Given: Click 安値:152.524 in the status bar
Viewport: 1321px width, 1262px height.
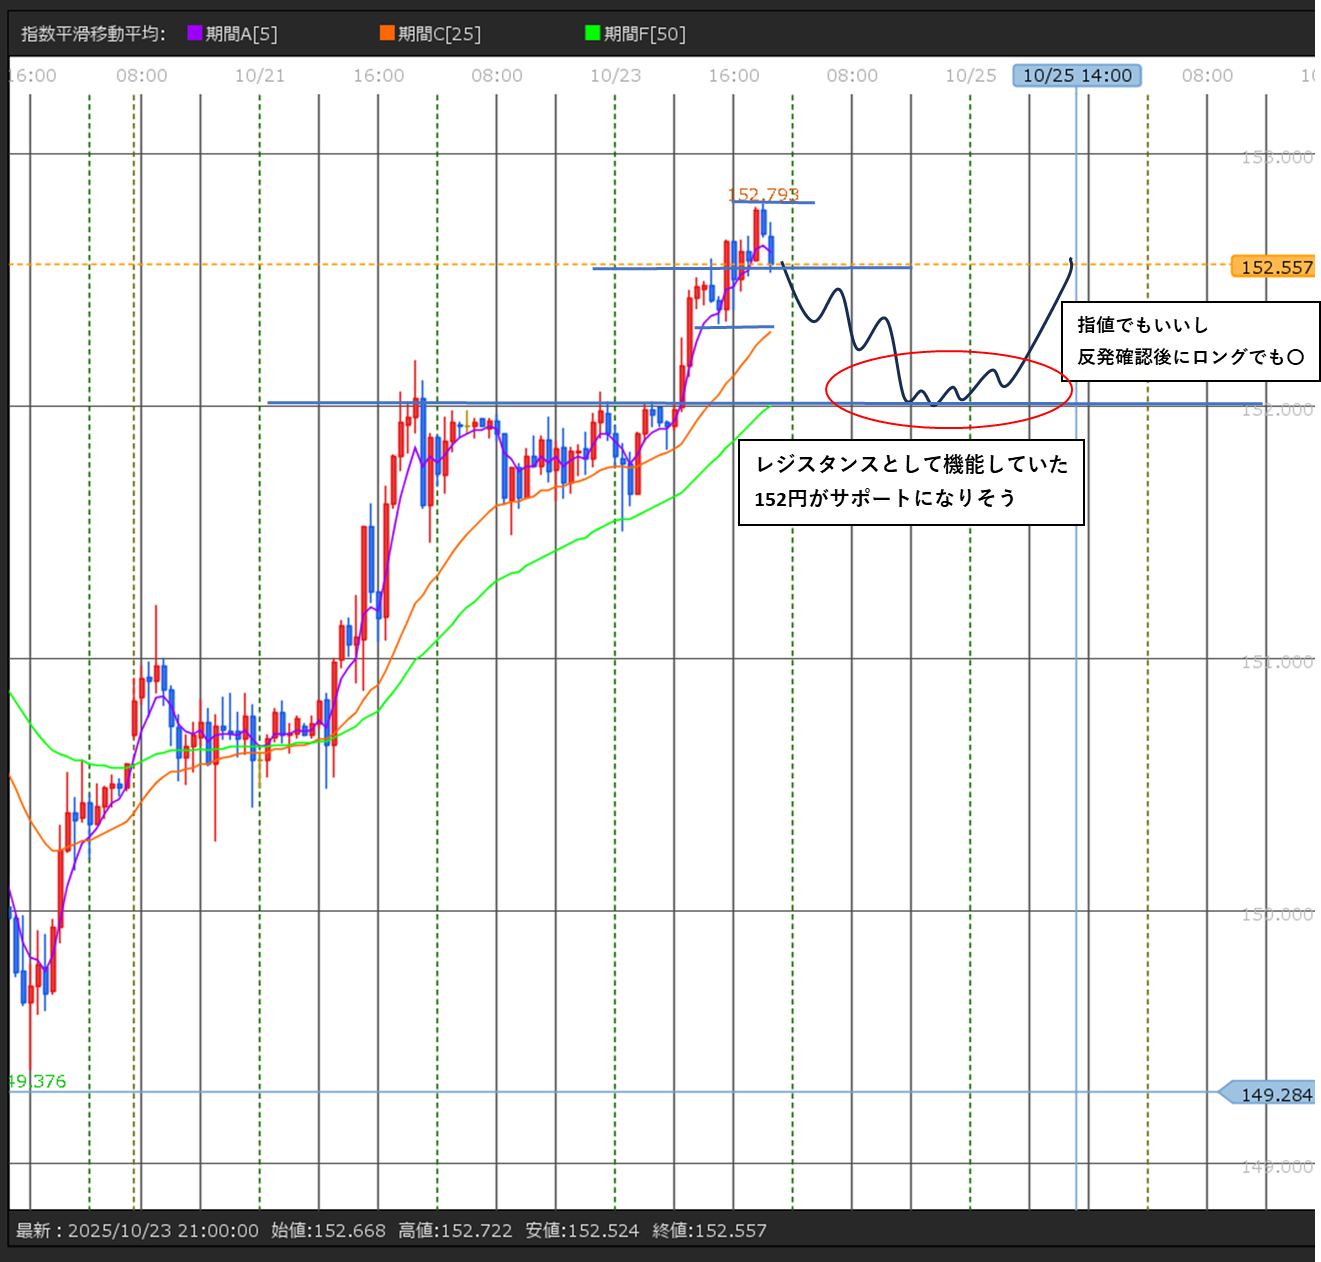Looking at the screenshot, I should (x=582, y=1230).
